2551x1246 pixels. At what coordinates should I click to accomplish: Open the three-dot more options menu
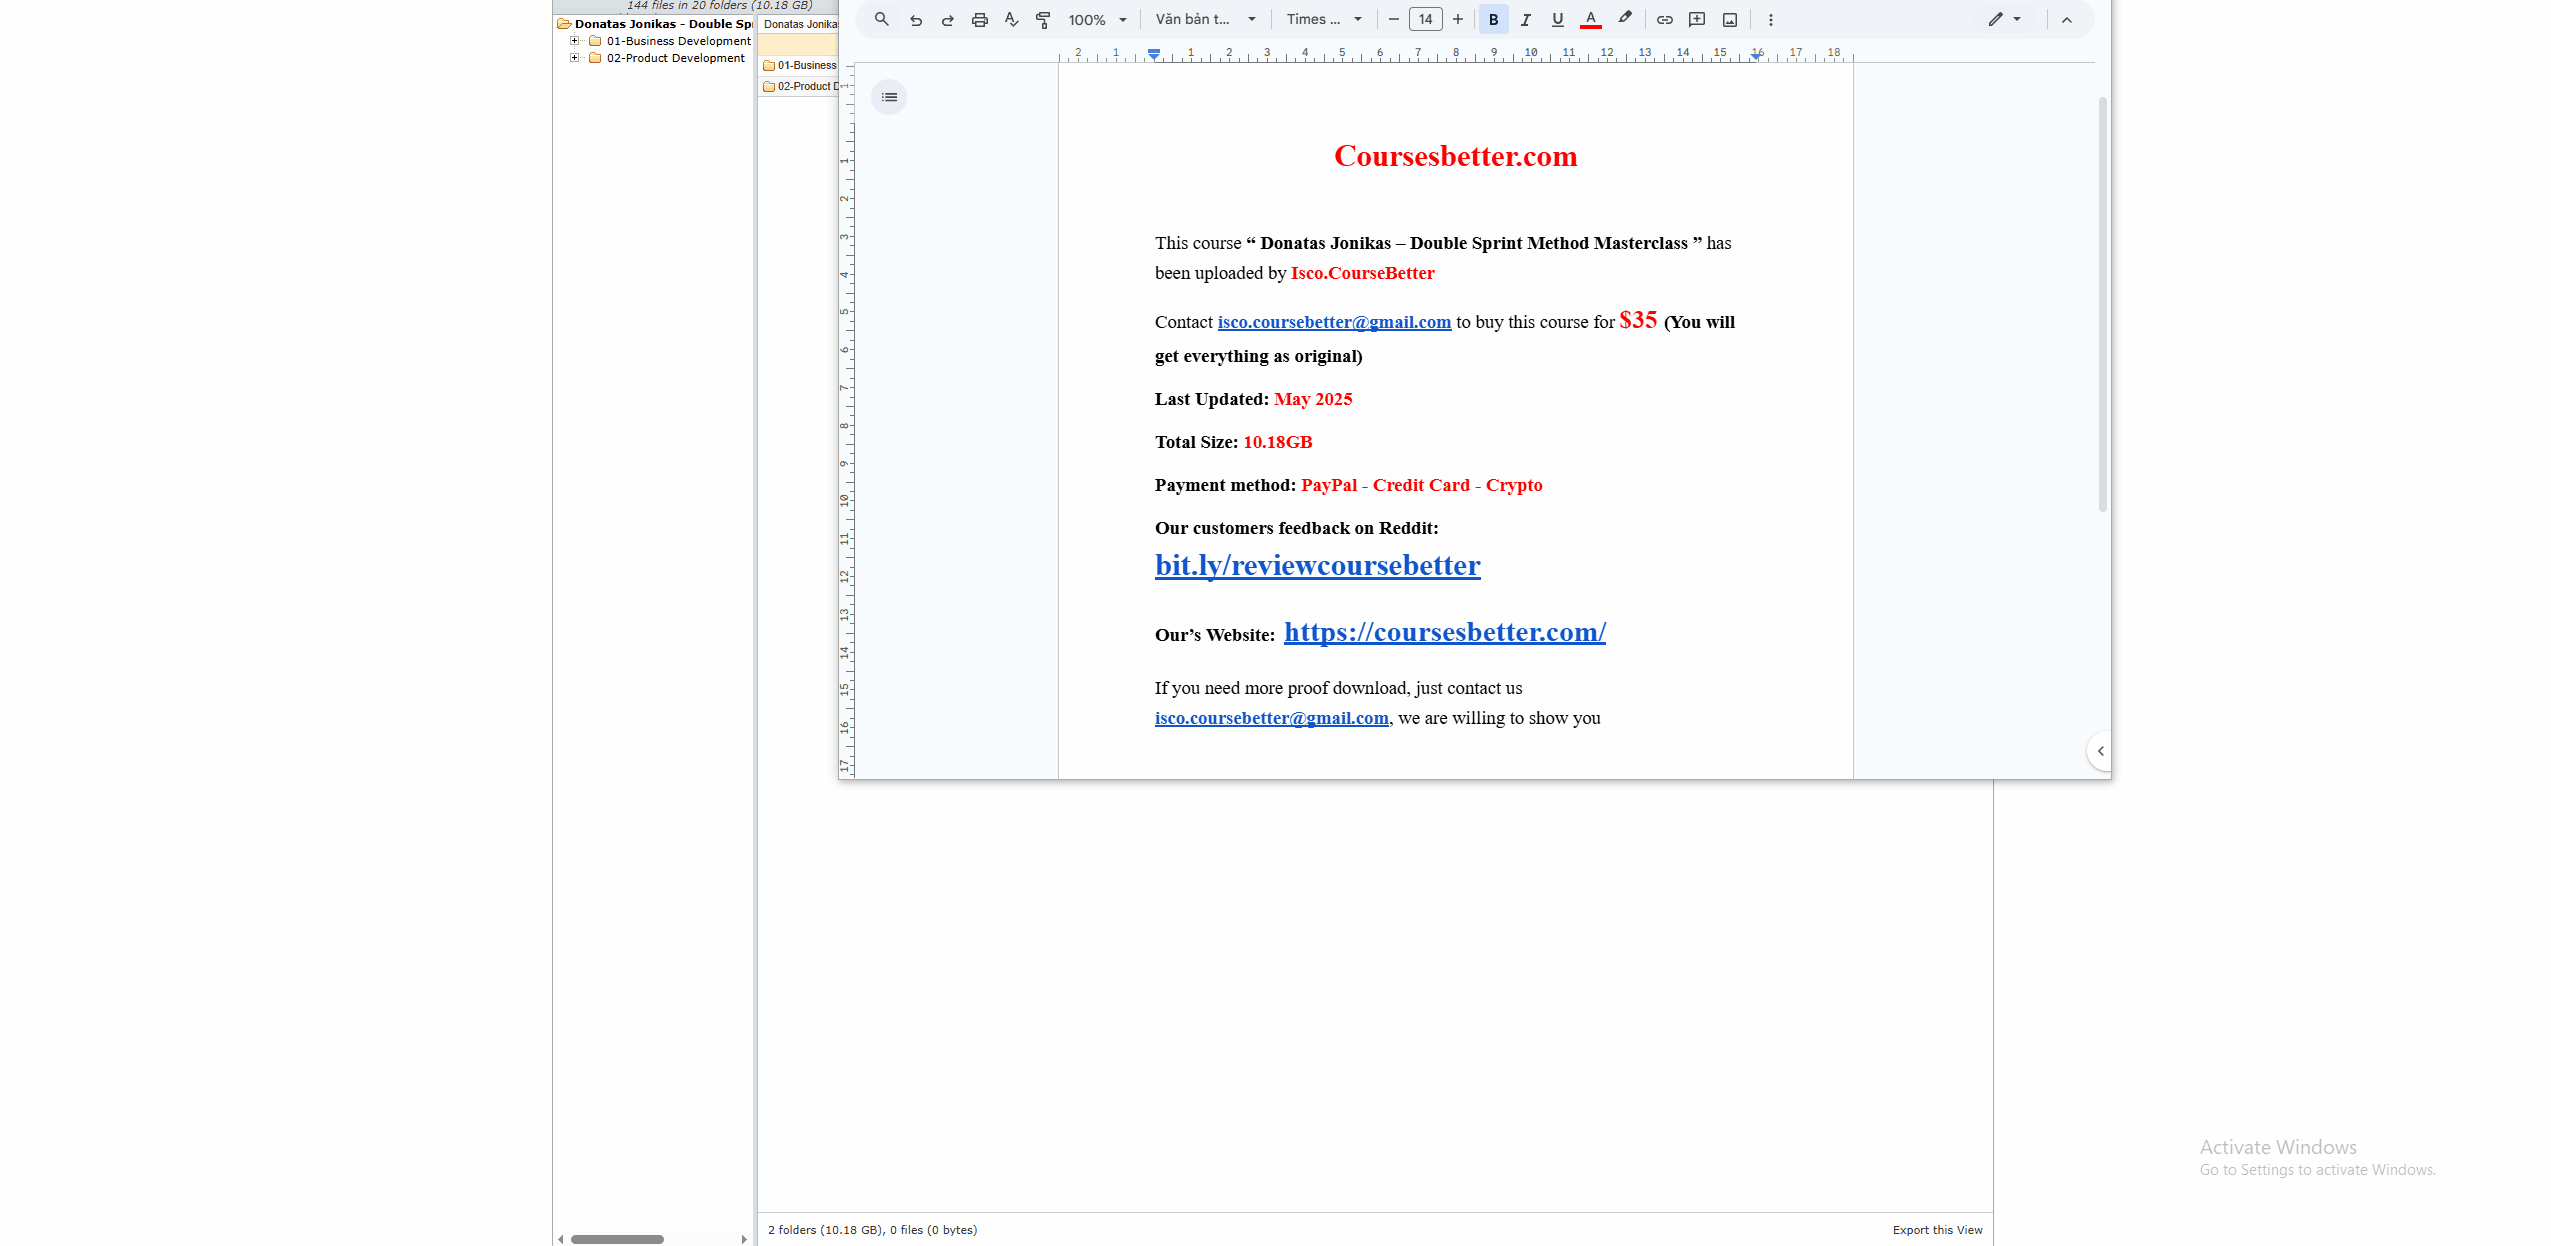[x=1770, y=19]
